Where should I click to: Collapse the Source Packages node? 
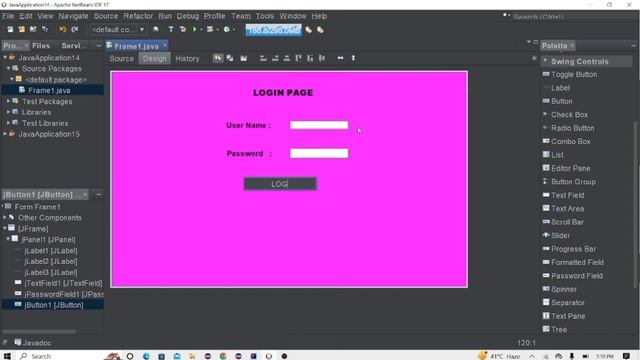[x=9, y=68]
